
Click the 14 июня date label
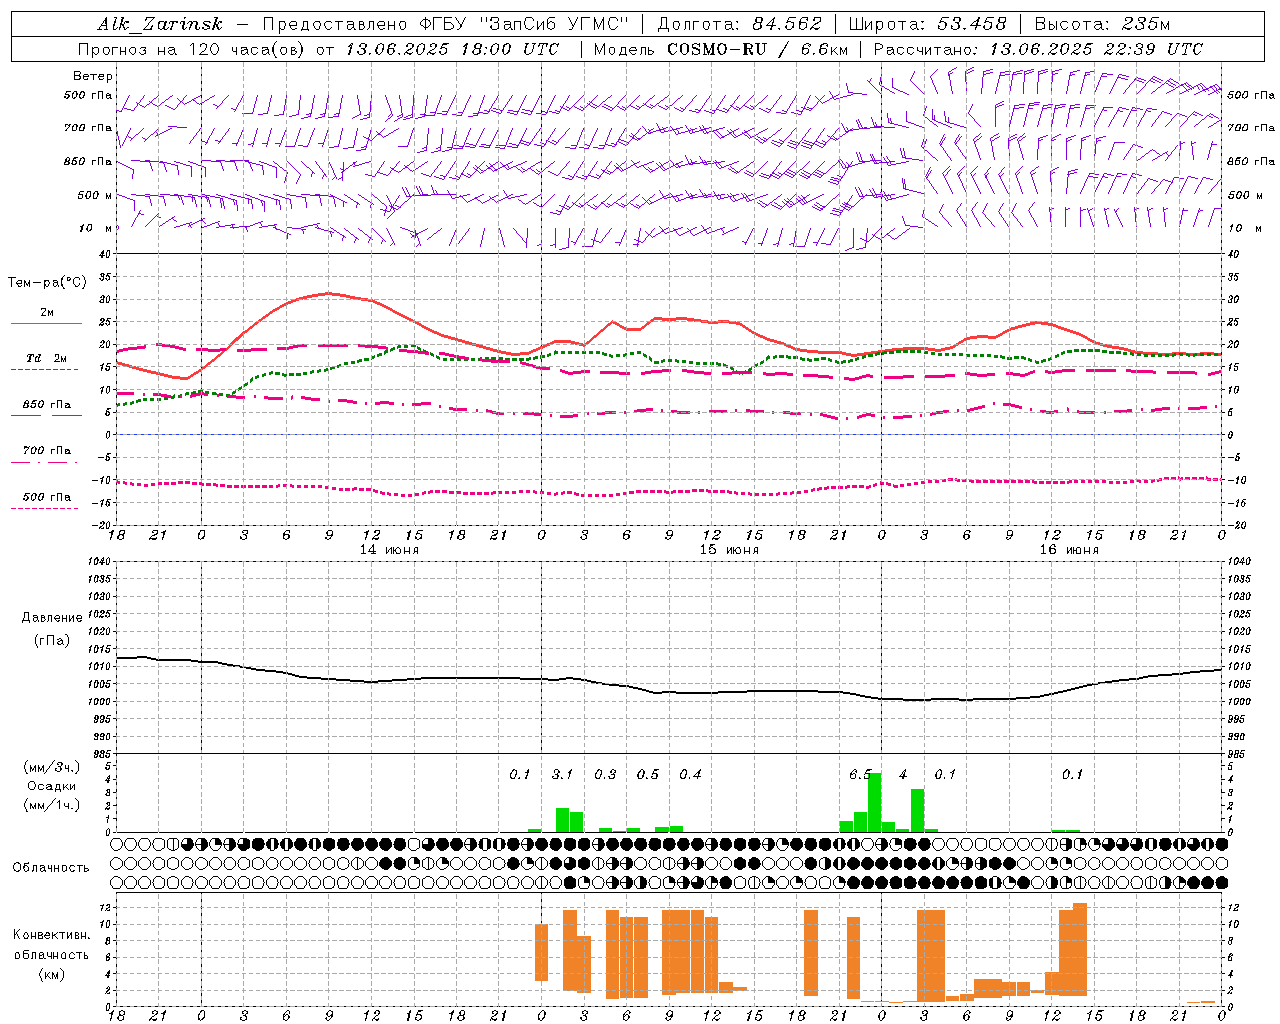[389, 550]
